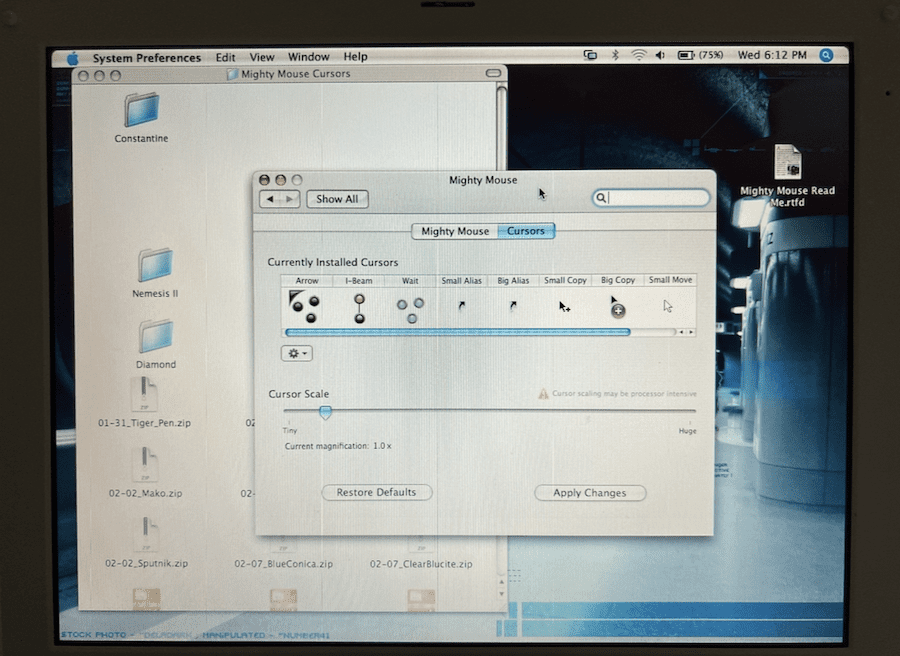Click the Small Move column header
Image resolution: width=900 pixels, height=656 pixels.
coord(670,280)
